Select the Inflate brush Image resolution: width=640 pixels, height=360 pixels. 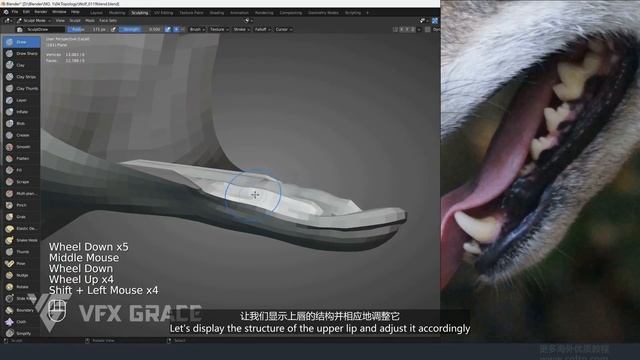pos(21,112)
